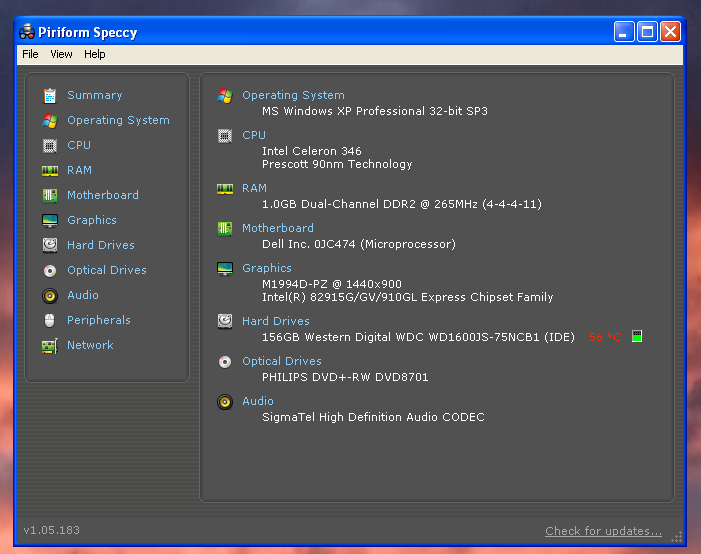This screenshot has height=554, width=701.
Task: Minimize the Speccy window
Action: pos(624,32)
